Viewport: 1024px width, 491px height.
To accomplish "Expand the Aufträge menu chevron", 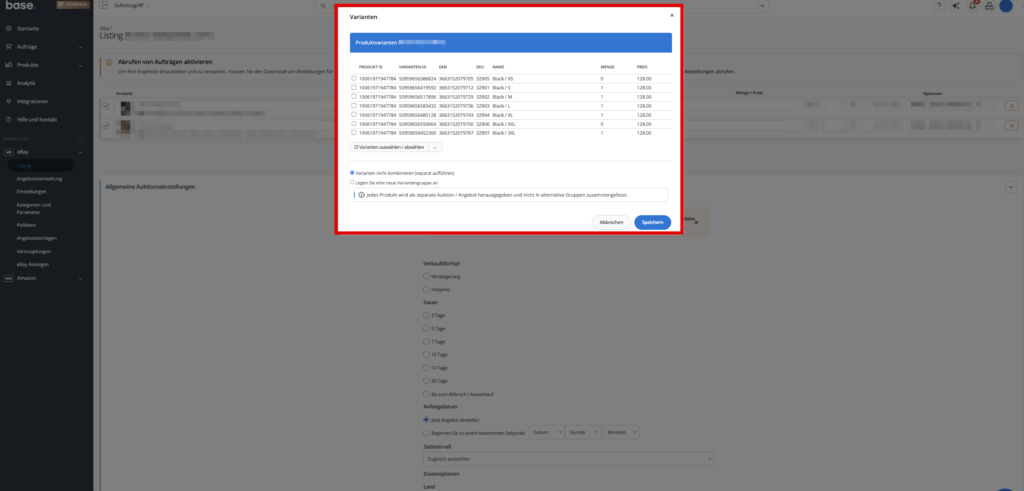I will pyautogui.click(x=80, y=47).
